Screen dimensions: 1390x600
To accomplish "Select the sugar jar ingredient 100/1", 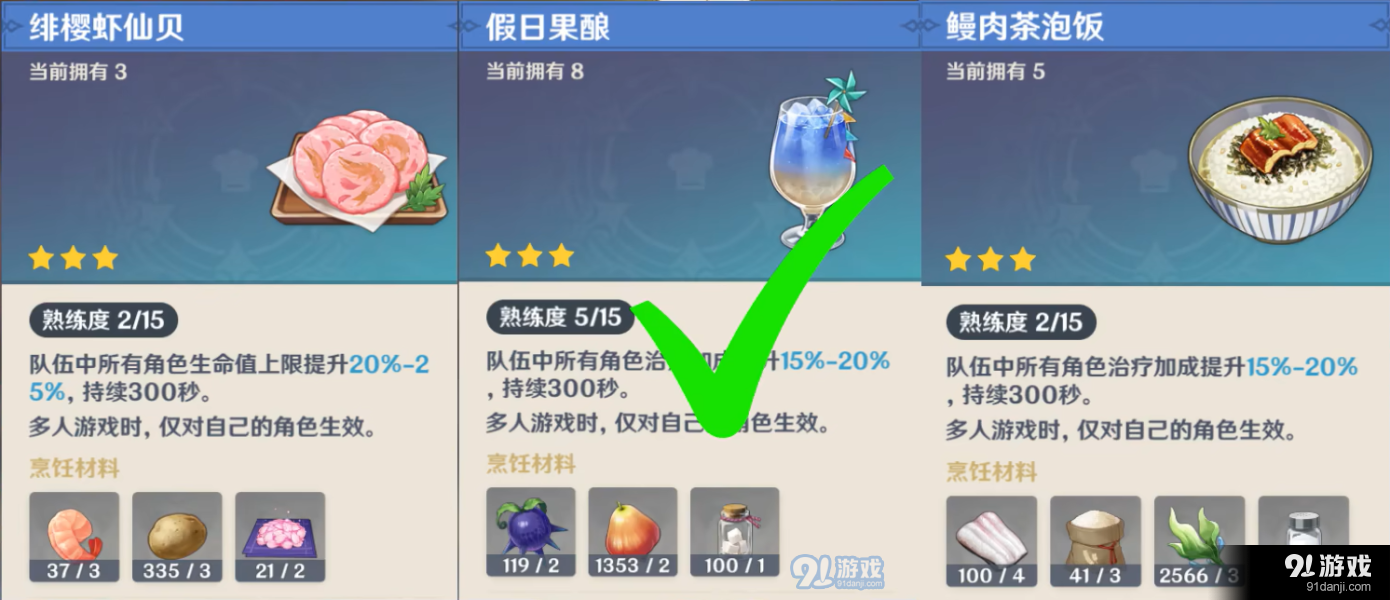I will coord(735,533).
